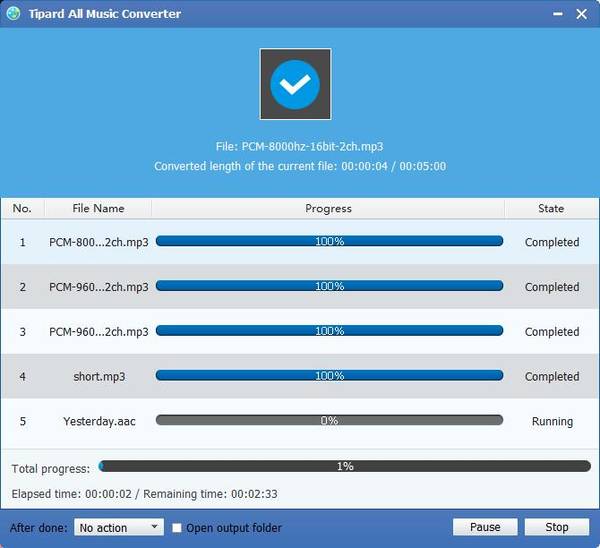Click the Completed state in row 2
This screenshot has width=600, height=548.
[552, 287]
